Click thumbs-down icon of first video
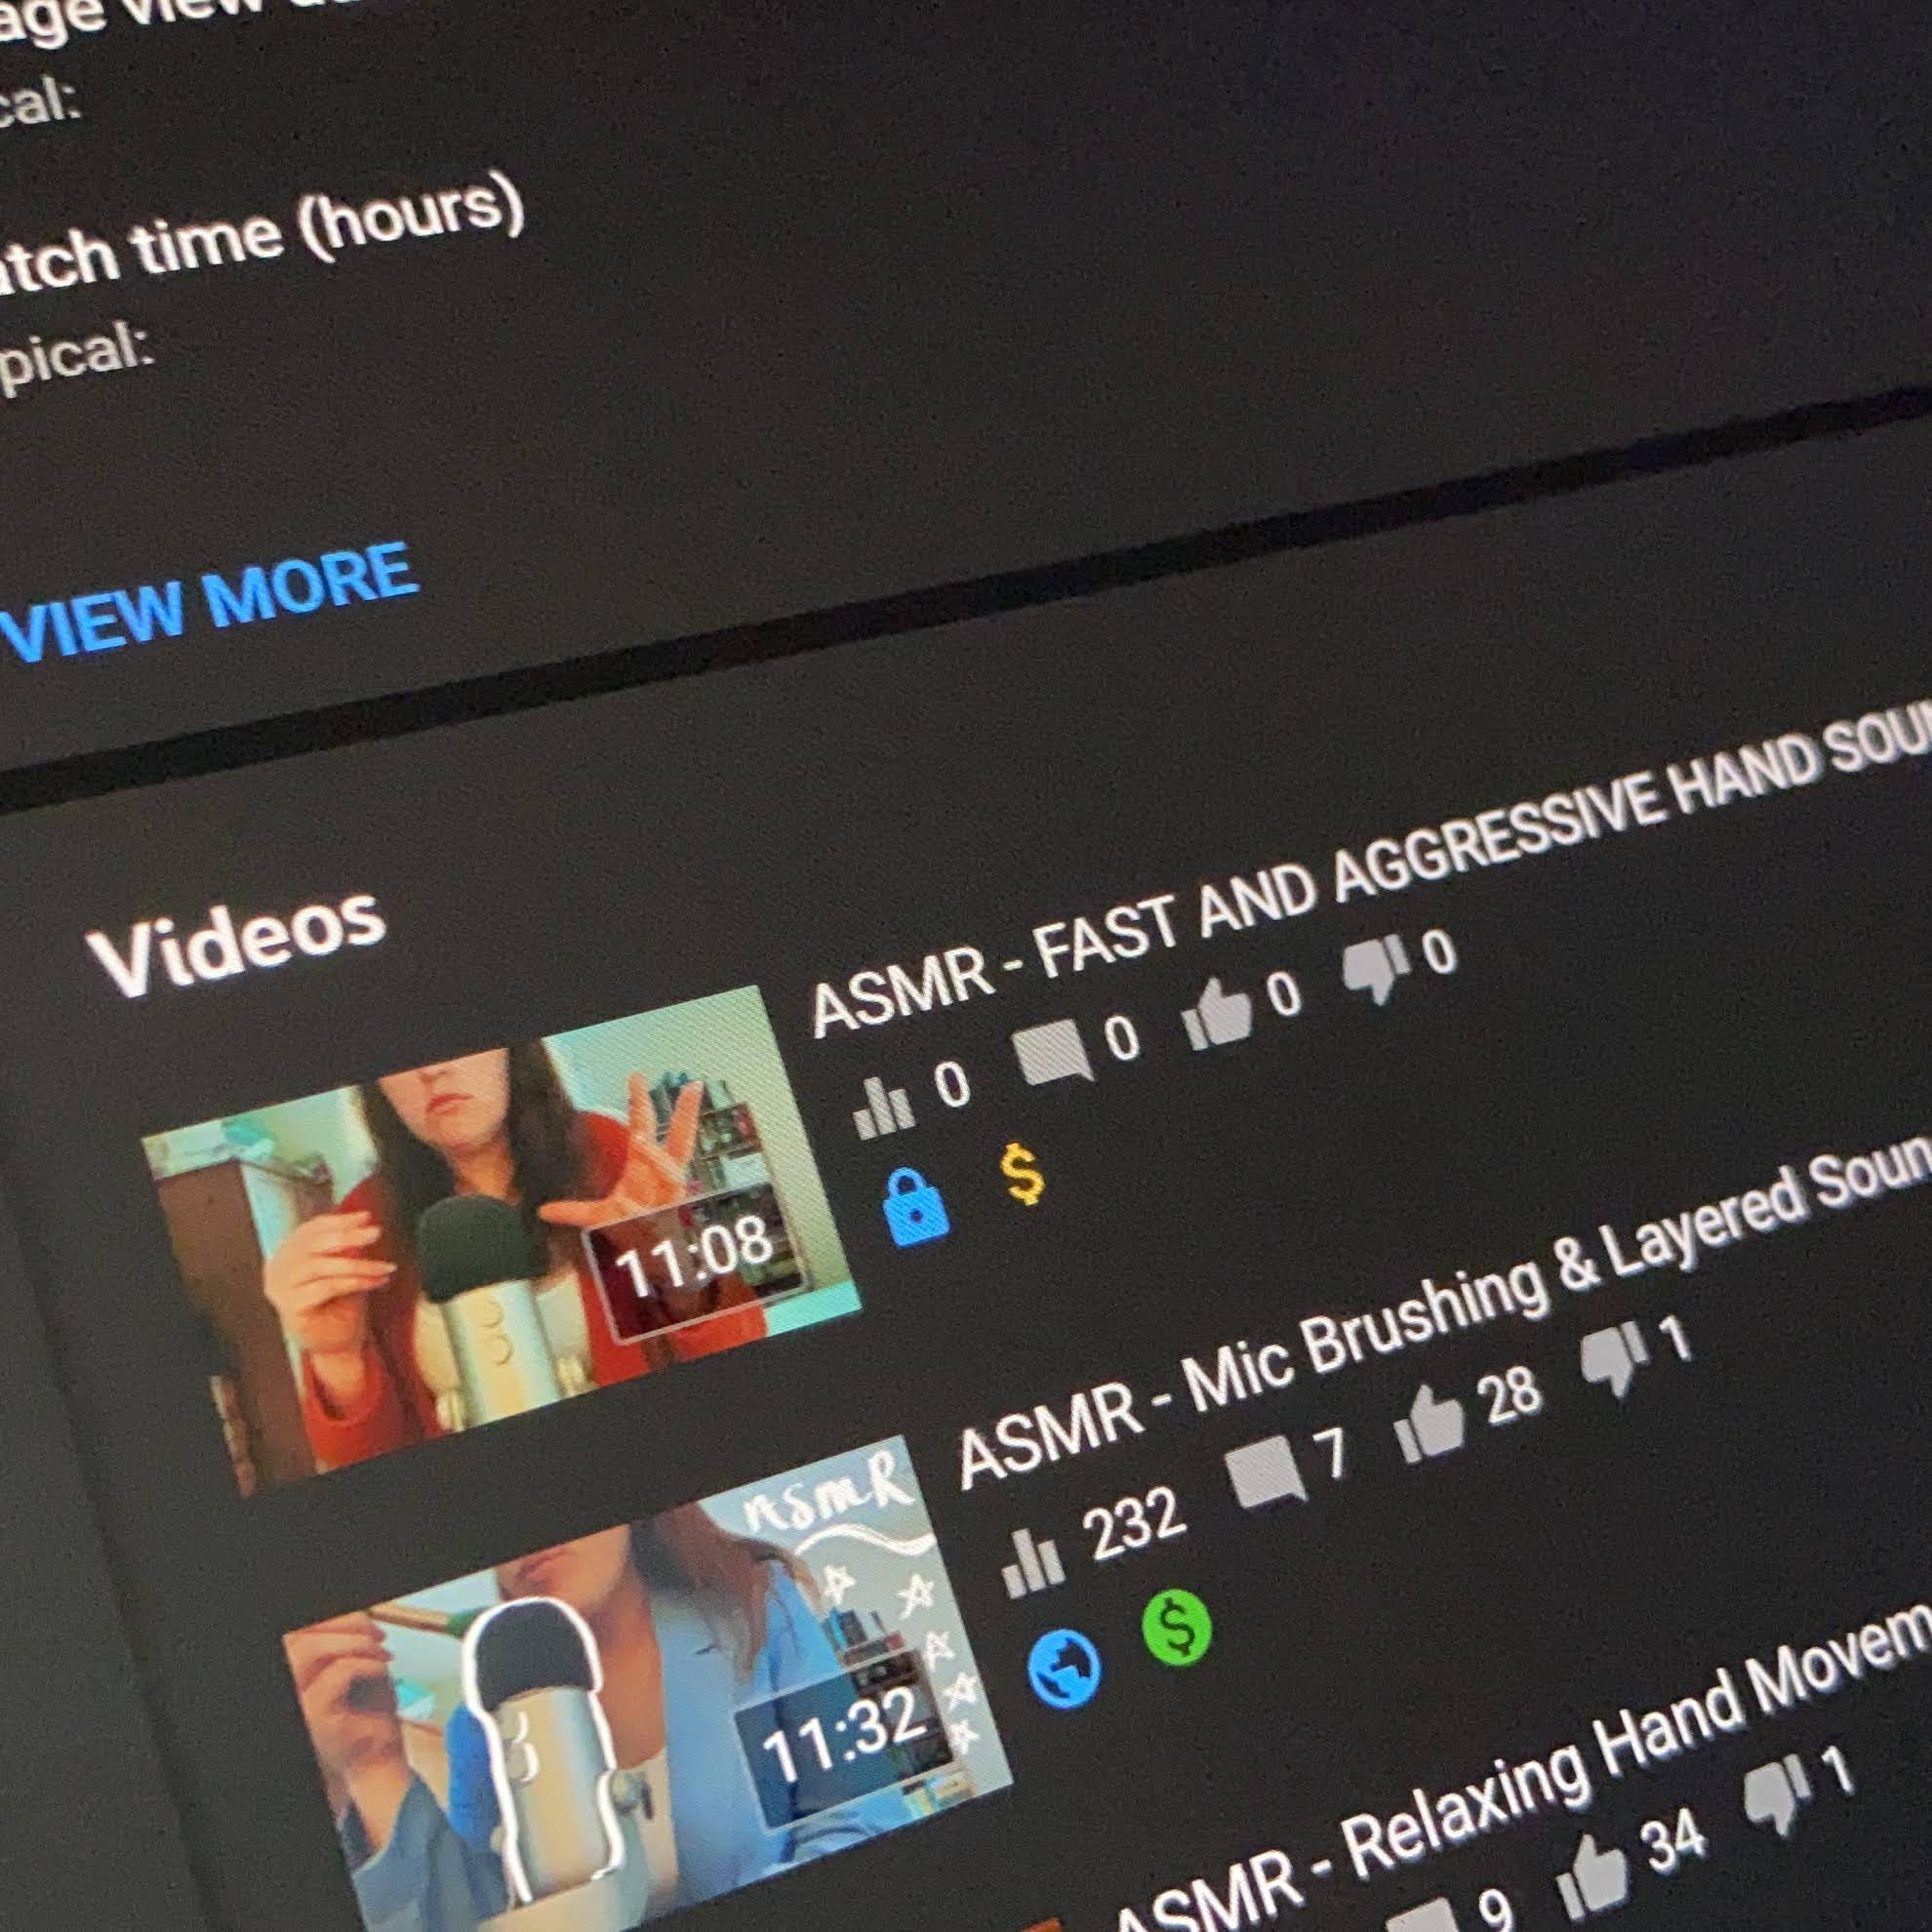This screenshot has height=1932, width=1932. coord(1376,968)
